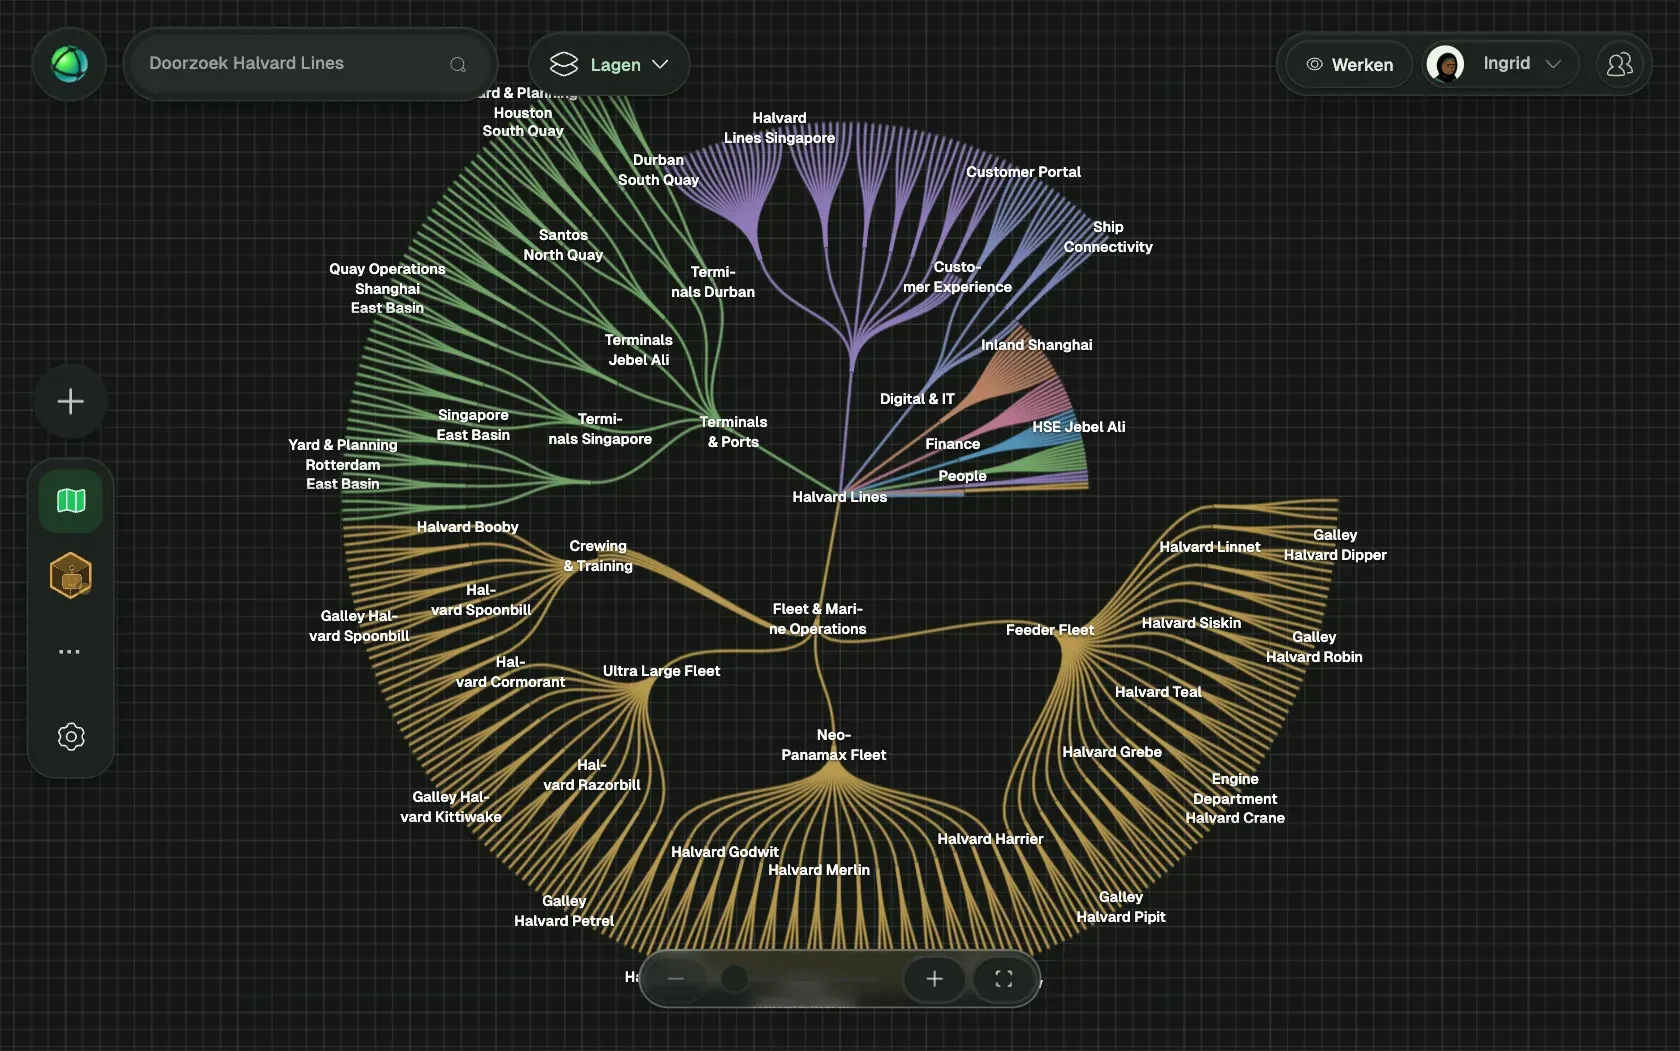Select the Feeder Fleet node
This screenshot has height=1051, width=1680.
click(1049, 630)
